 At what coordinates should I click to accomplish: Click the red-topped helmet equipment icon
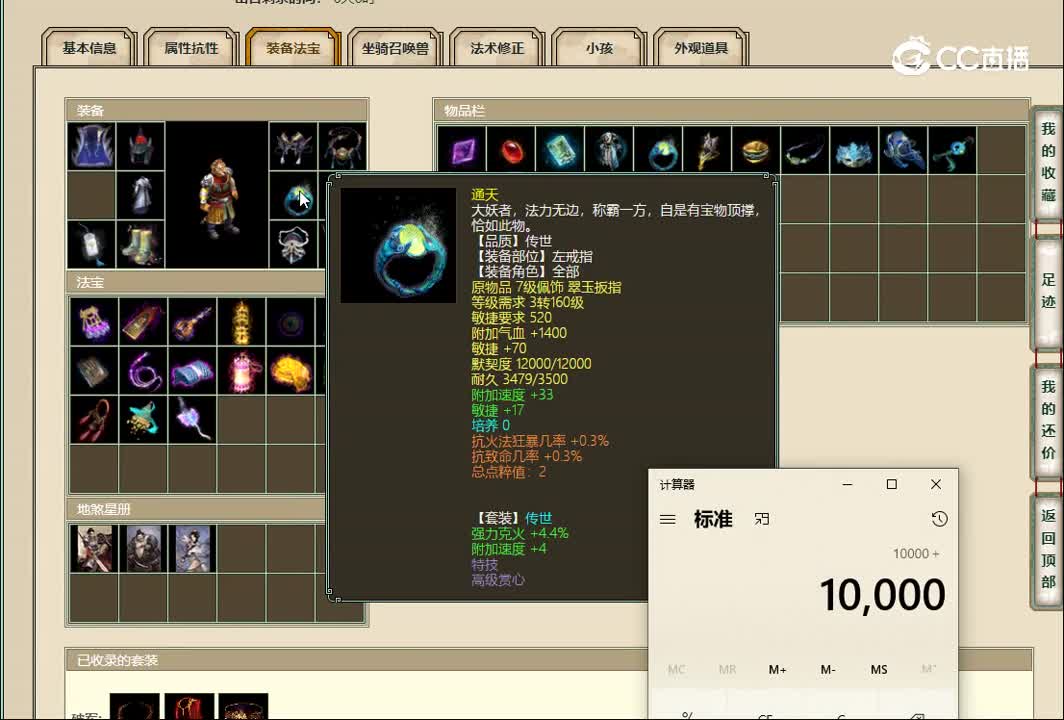(140, 146)
